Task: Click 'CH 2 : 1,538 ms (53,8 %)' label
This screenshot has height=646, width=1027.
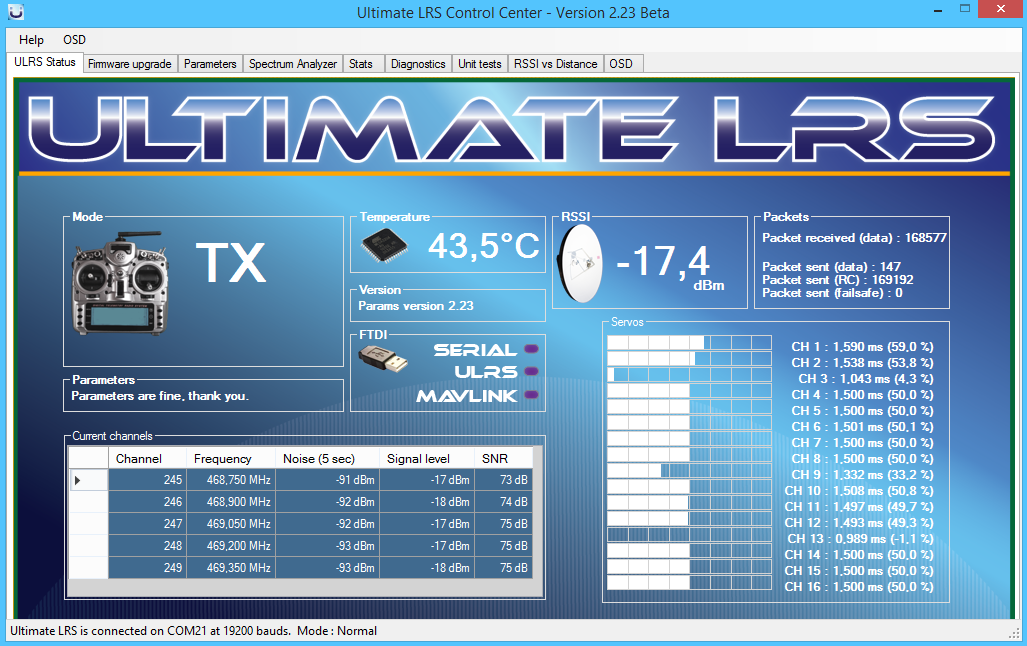Action: click(862, 362)
